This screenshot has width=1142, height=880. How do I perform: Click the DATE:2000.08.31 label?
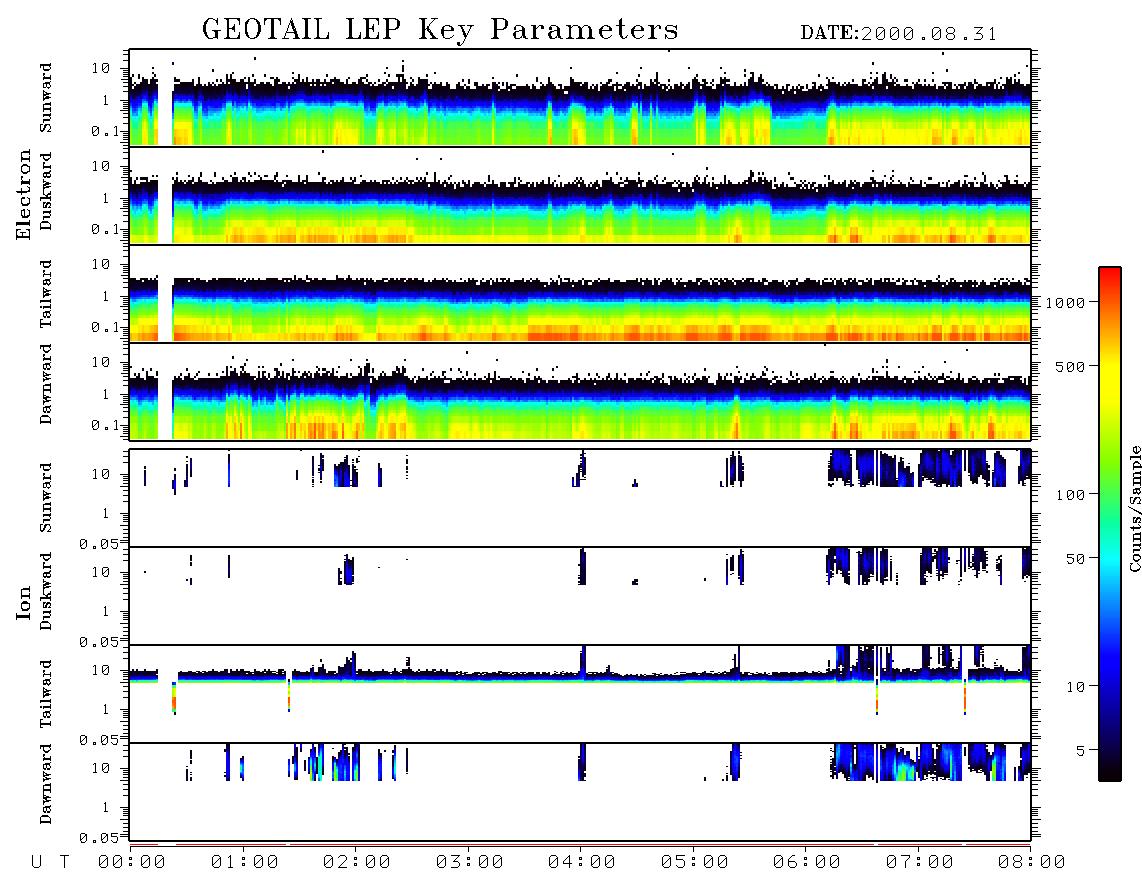click(x=899, y=34)
